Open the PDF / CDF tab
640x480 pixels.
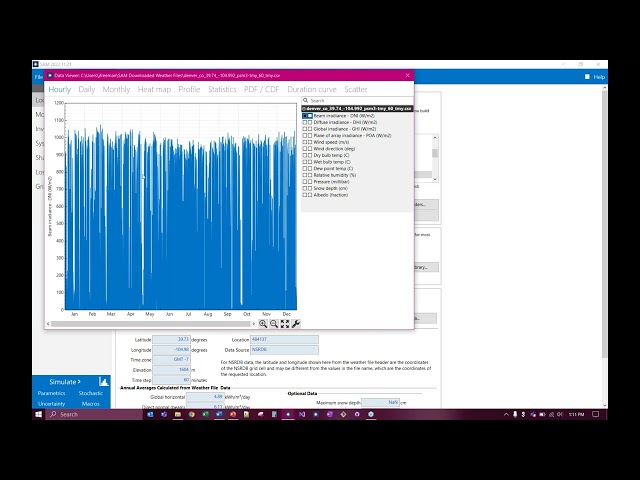click(262, 89)
